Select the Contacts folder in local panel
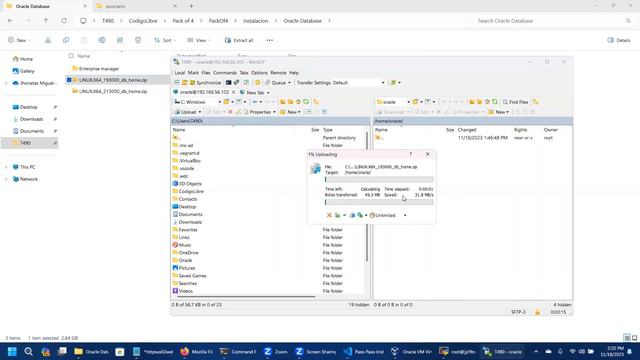 click(185, 199)
